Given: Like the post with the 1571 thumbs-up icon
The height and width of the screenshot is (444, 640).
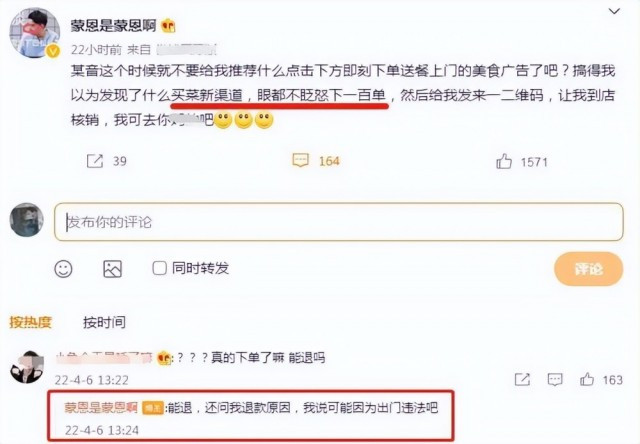Looking at the screenshot, I should tap(504, 162).
